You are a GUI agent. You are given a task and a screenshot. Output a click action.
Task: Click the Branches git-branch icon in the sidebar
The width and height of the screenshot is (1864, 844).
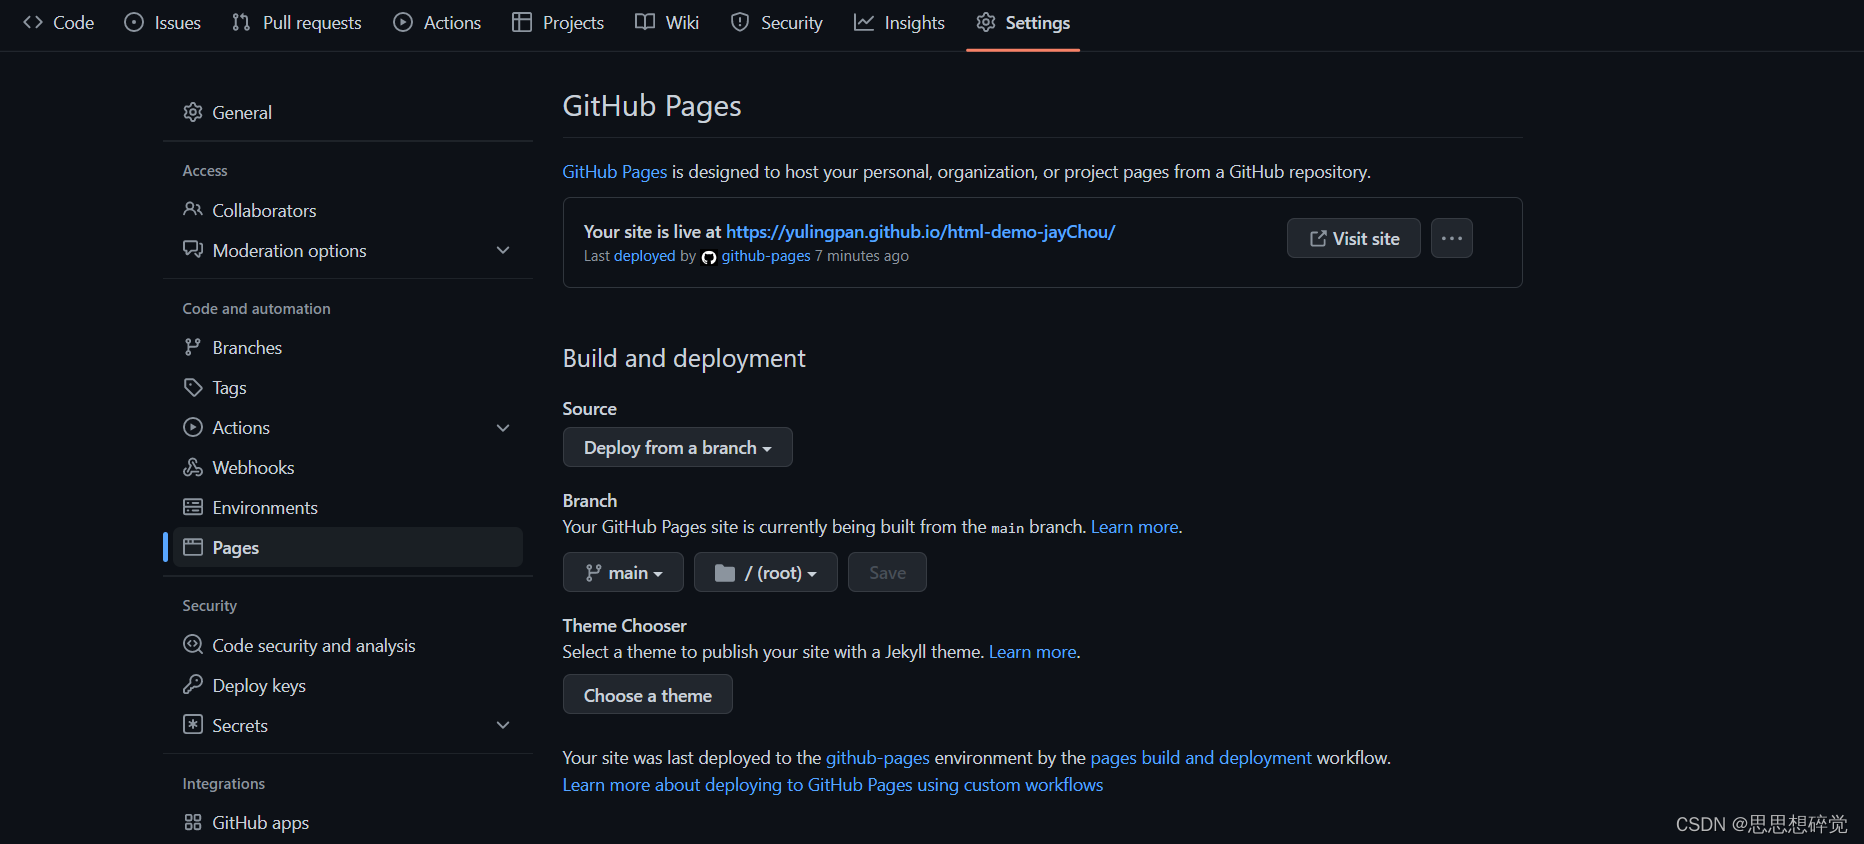click(193, 347)
